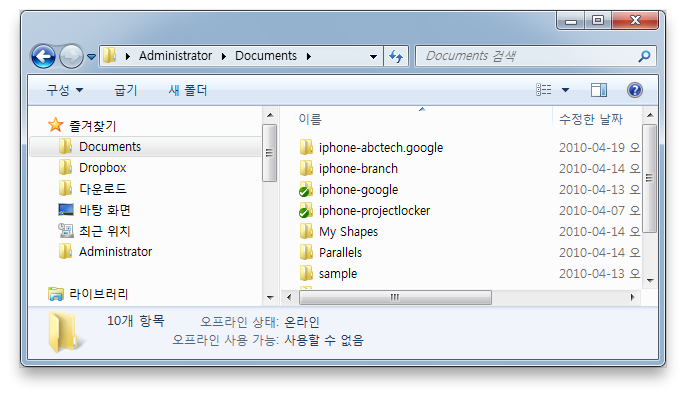This screenshot has width=686, height=397.
Task: Click the file list vertical scrollbar thumb
Action: (650, 178)
